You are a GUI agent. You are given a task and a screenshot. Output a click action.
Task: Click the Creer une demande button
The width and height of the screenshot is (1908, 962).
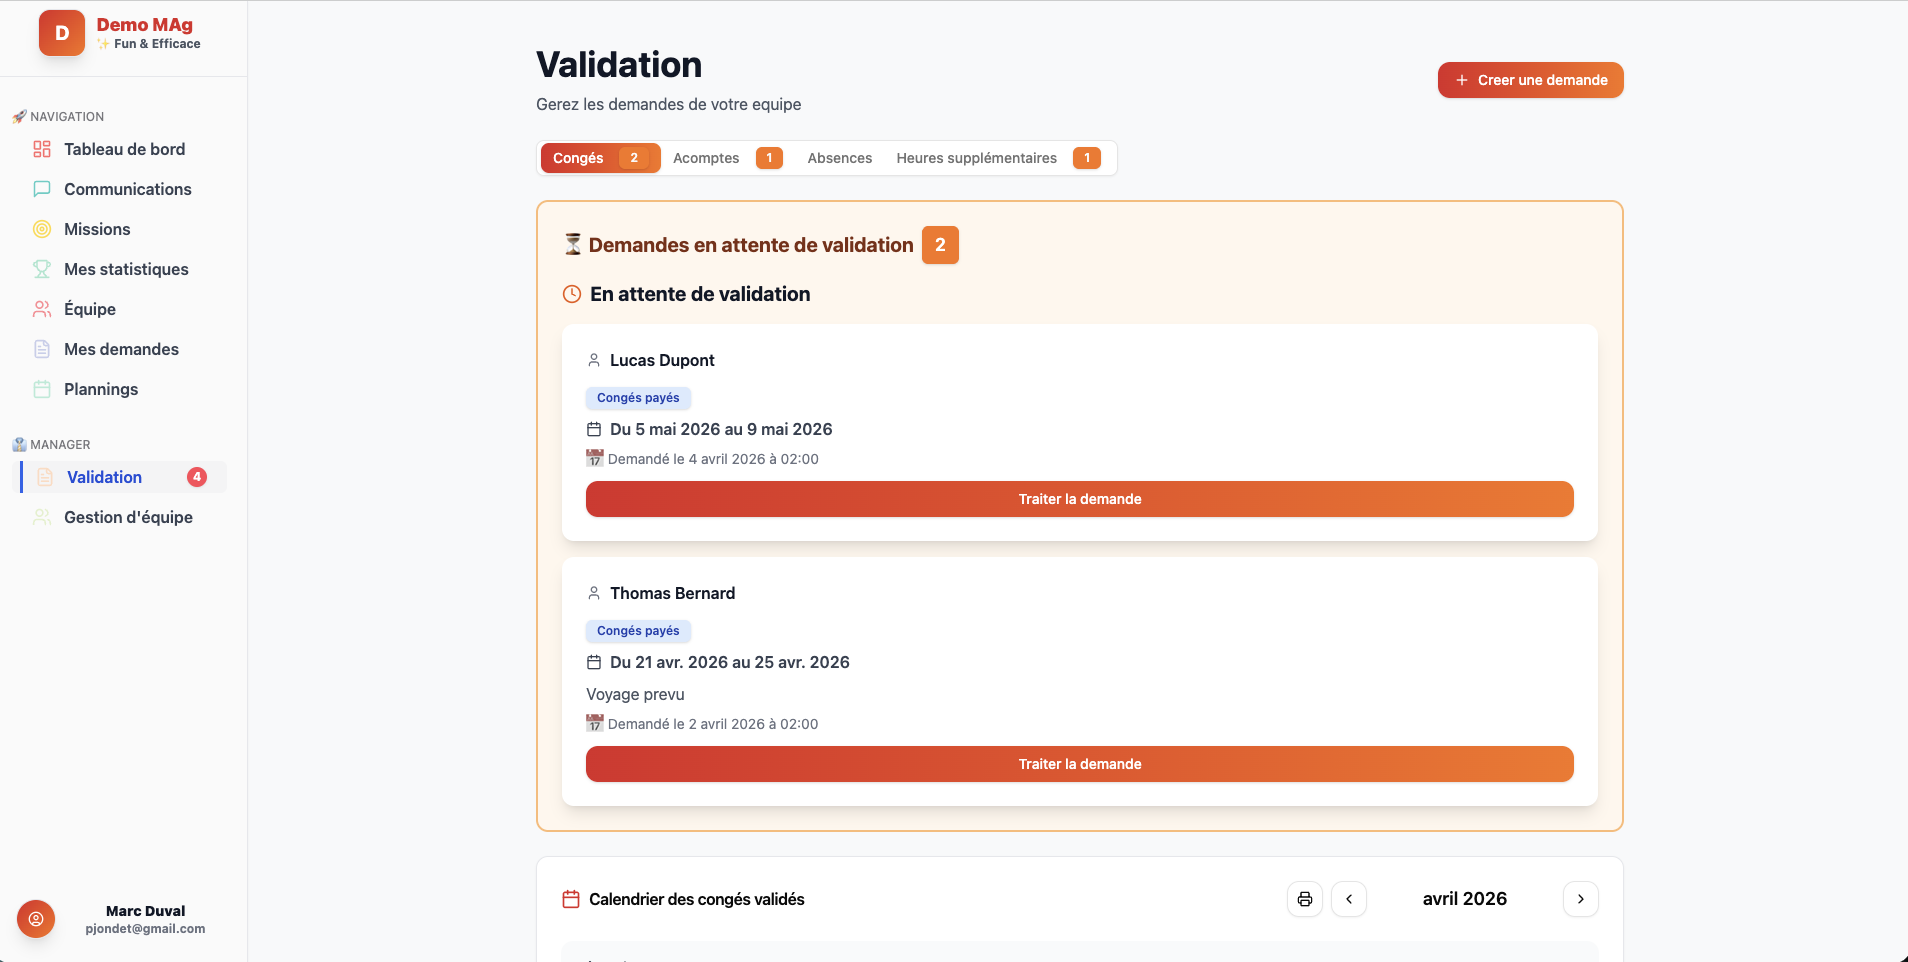tap(1530, 80)
